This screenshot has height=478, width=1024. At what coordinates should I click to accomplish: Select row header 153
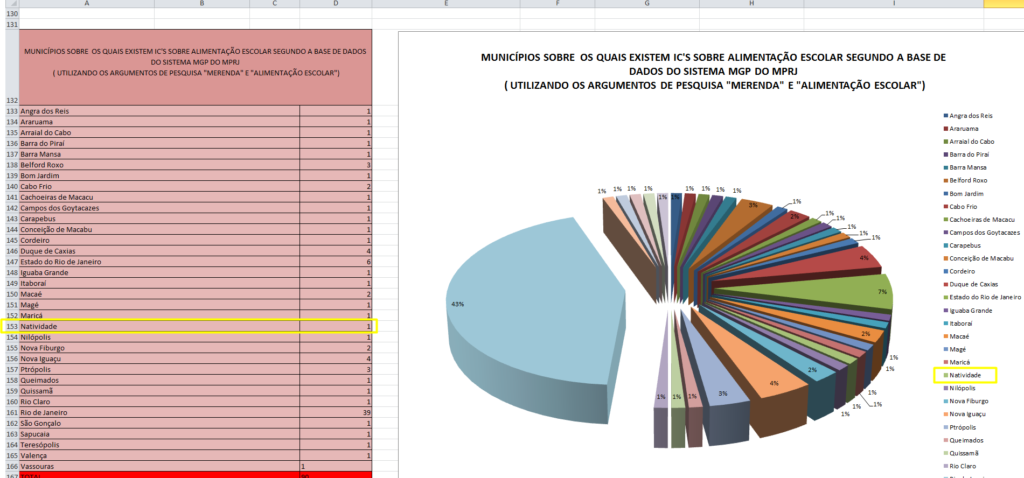click(x=9, y=327)
